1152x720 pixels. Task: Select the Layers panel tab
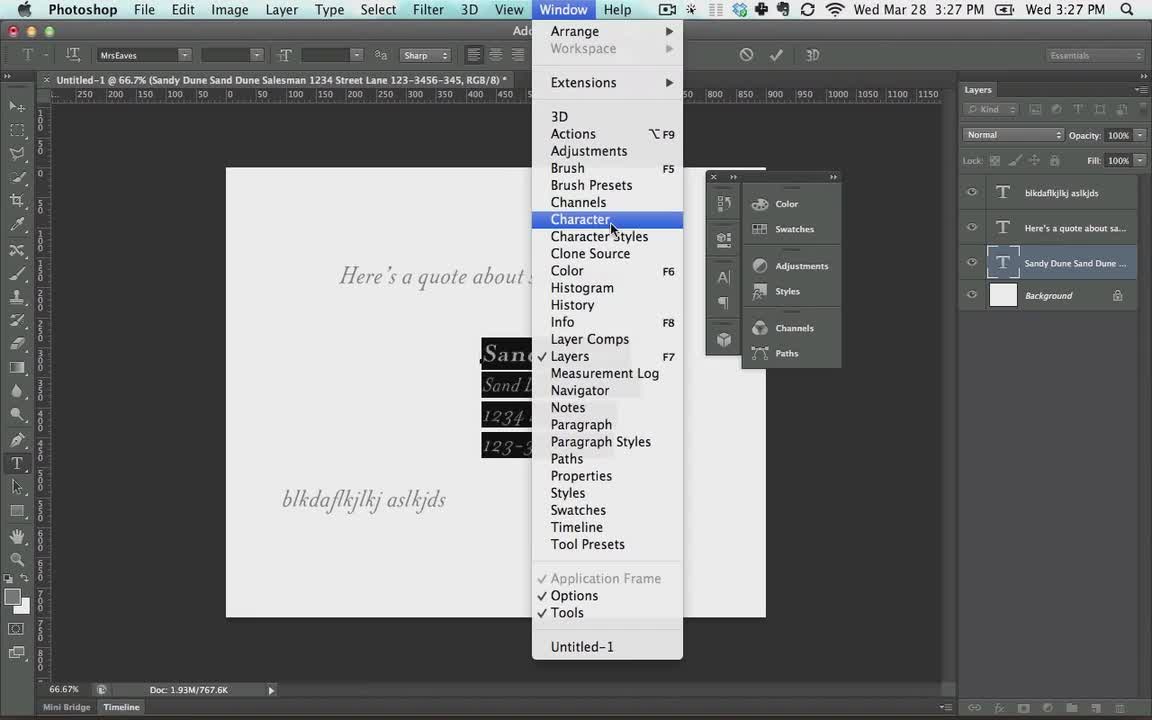point(978,90)
